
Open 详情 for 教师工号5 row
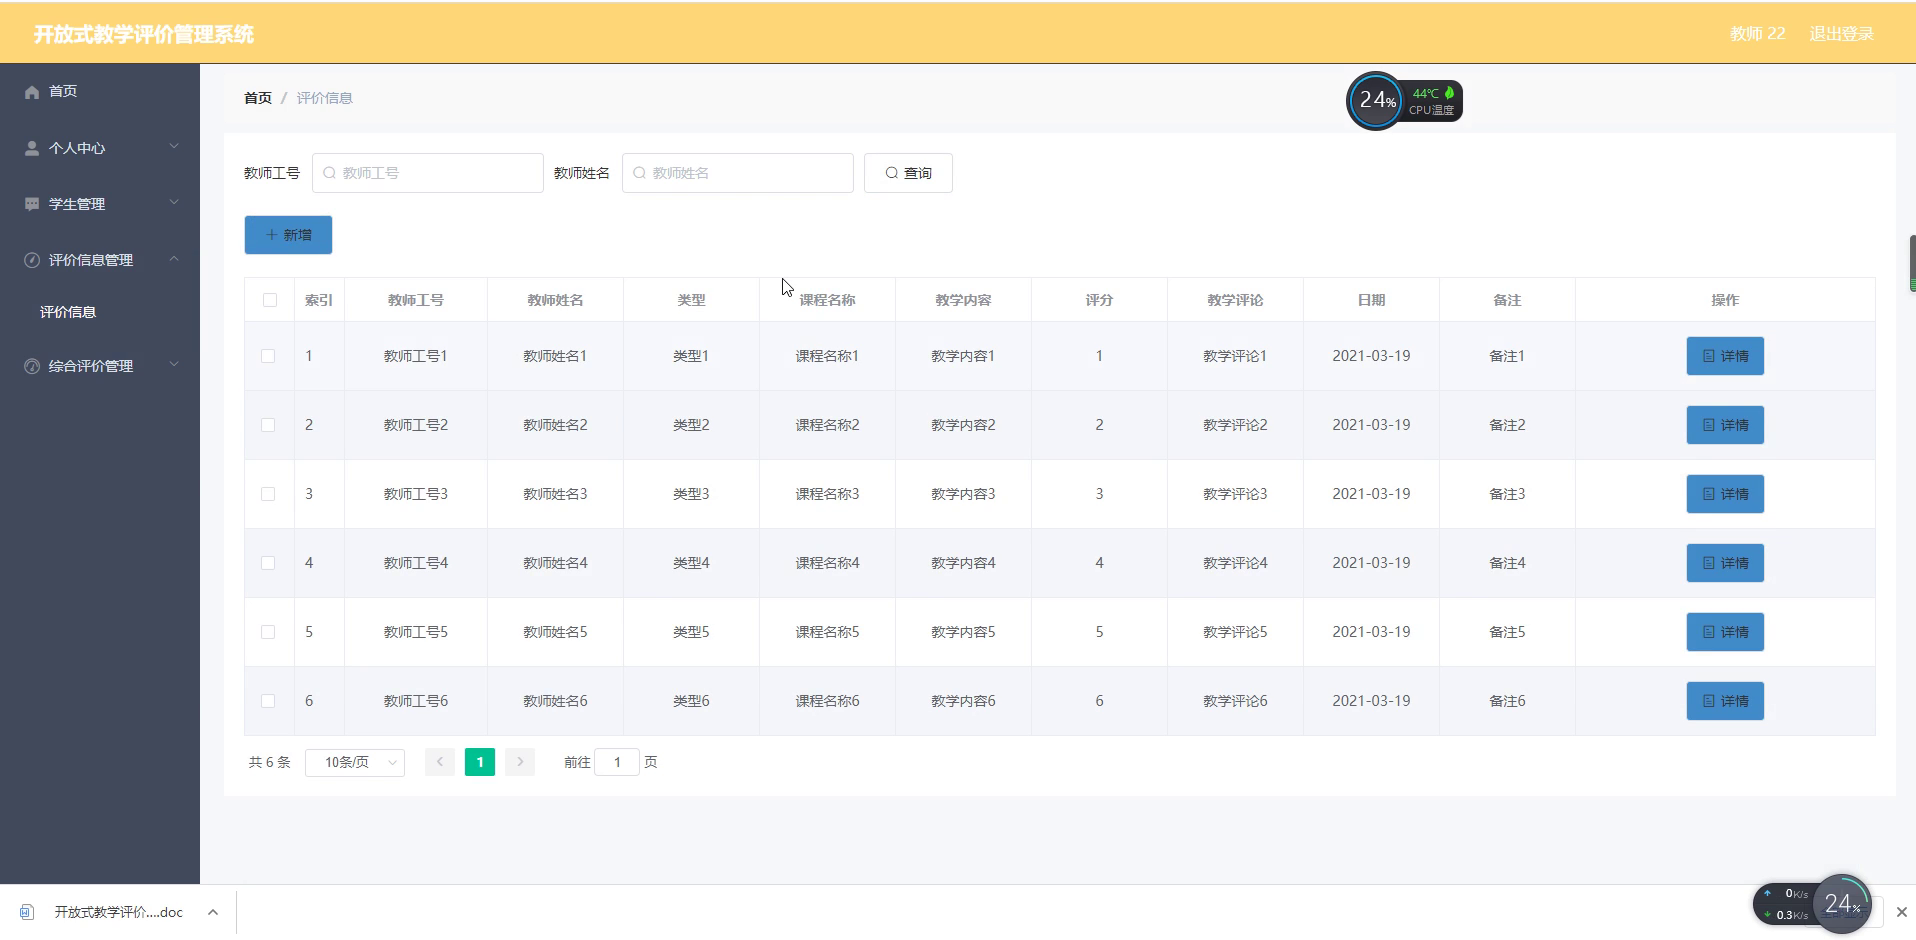point(1725,632)
